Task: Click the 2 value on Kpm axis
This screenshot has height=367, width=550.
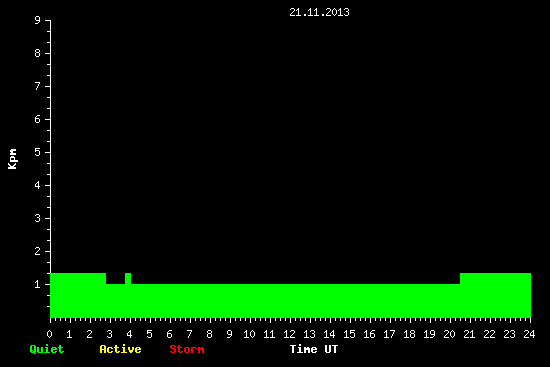Action: [x=38, y=251]
